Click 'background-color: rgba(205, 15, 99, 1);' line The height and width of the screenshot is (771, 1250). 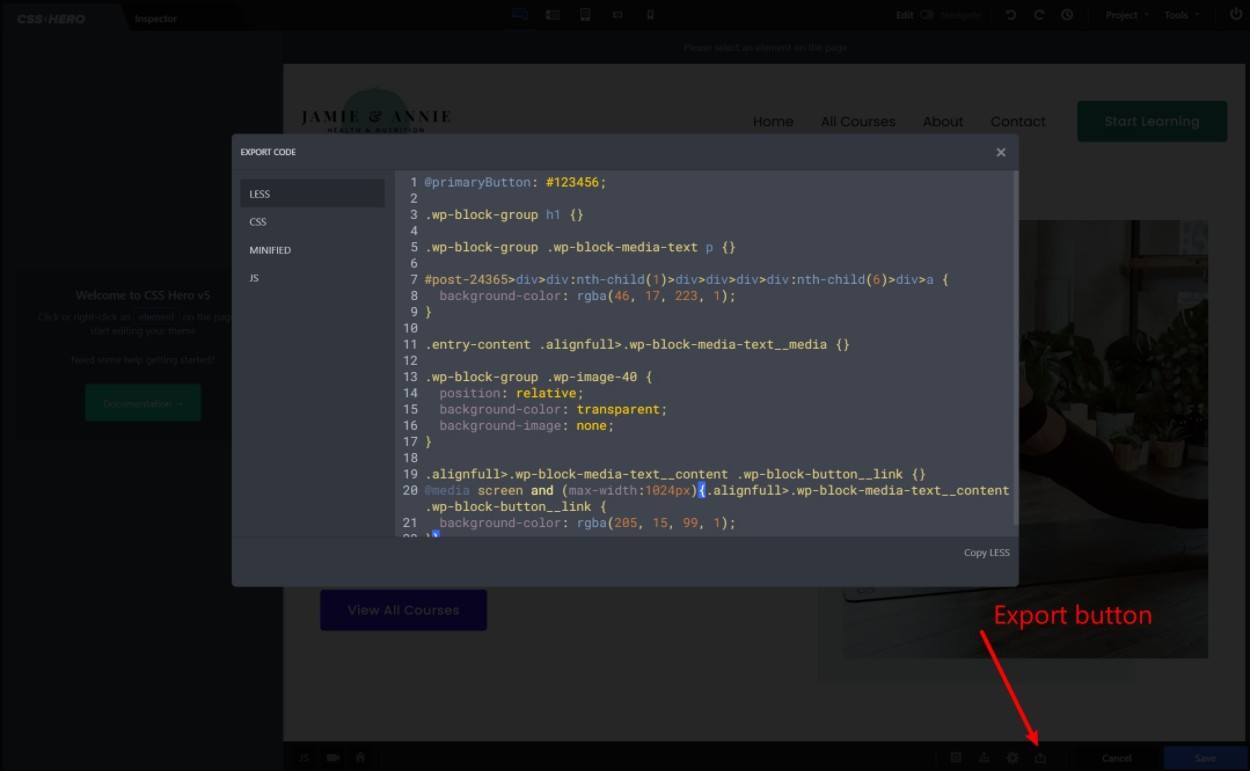tap(587, 523)
